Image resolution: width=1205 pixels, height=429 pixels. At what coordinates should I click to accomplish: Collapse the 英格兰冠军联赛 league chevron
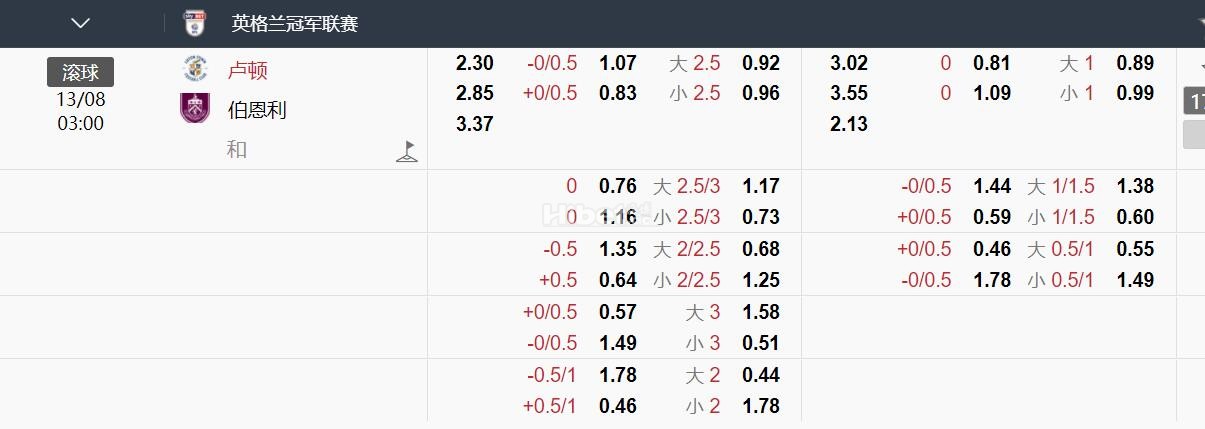coord(81,23)
